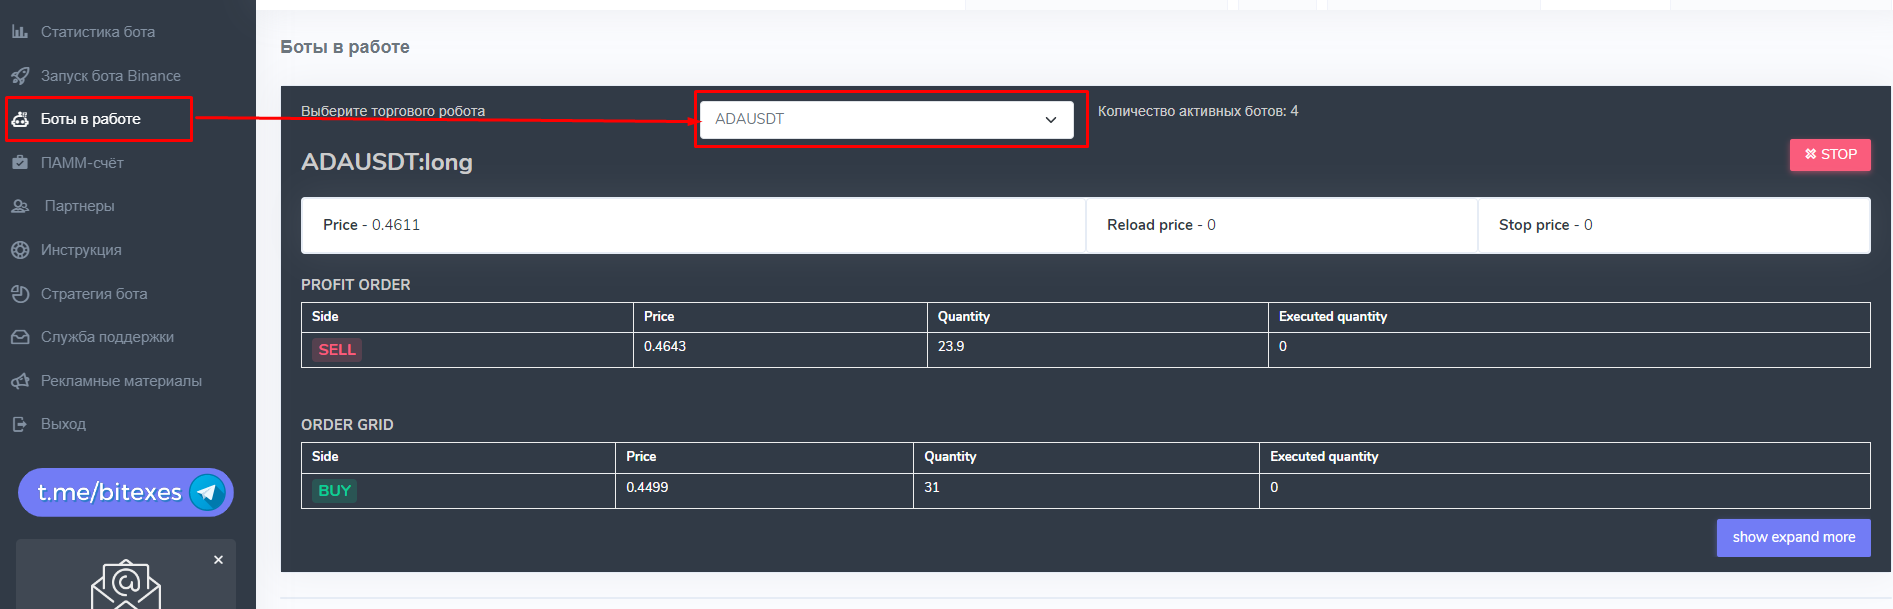Click the megaphone icon for Рекламные материалы

coord(20,381)
